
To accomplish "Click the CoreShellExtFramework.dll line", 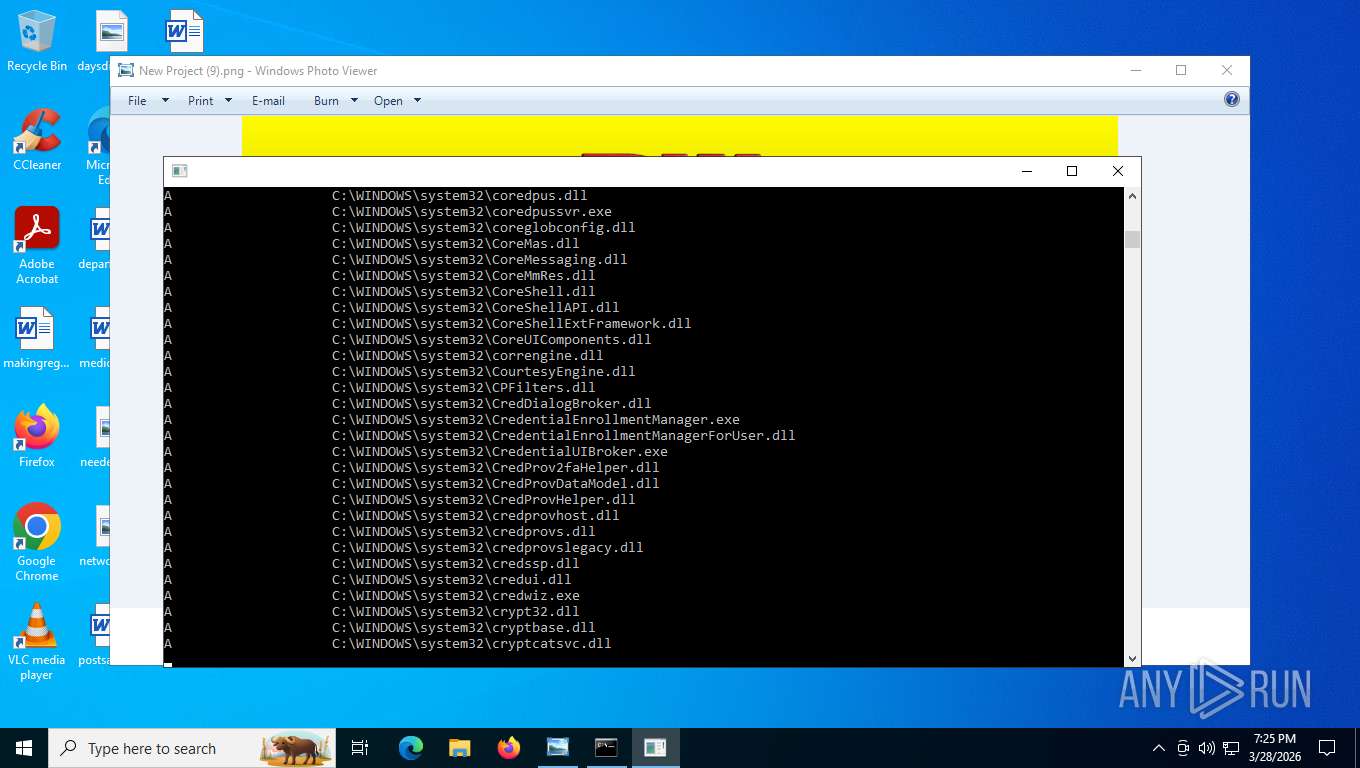I will [512, 324].
